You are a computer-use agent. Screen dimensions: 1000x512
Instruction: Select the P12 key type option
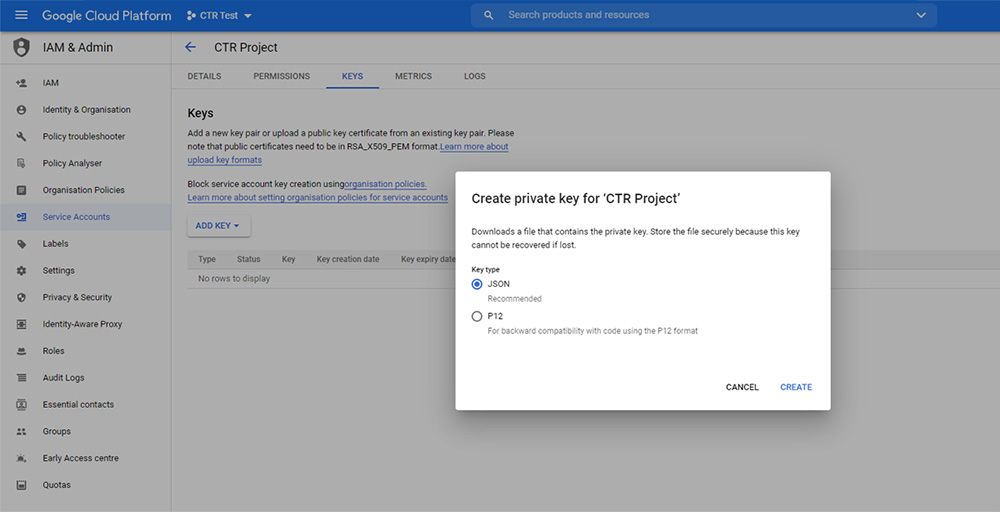point(477,316)
